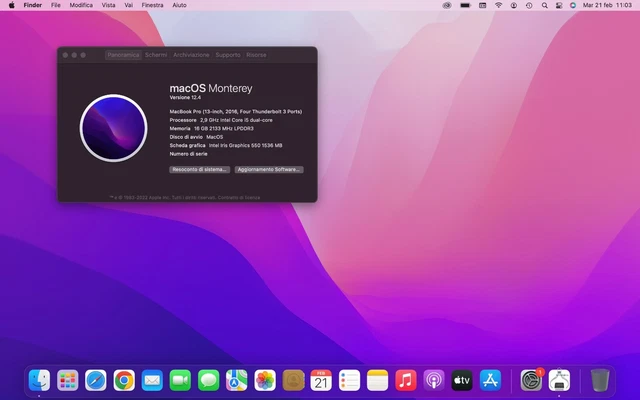Open Finder from the Dock
The width and height of the screenshot is (640, 400).
[x=39, y=380]
